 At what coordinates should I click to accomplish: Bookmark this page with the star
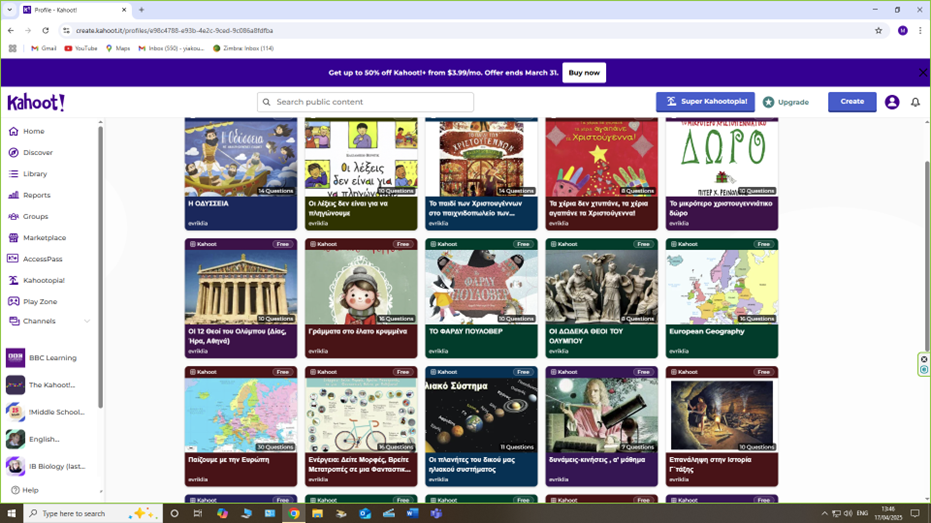pyautogui.click(x=878, y=30)
